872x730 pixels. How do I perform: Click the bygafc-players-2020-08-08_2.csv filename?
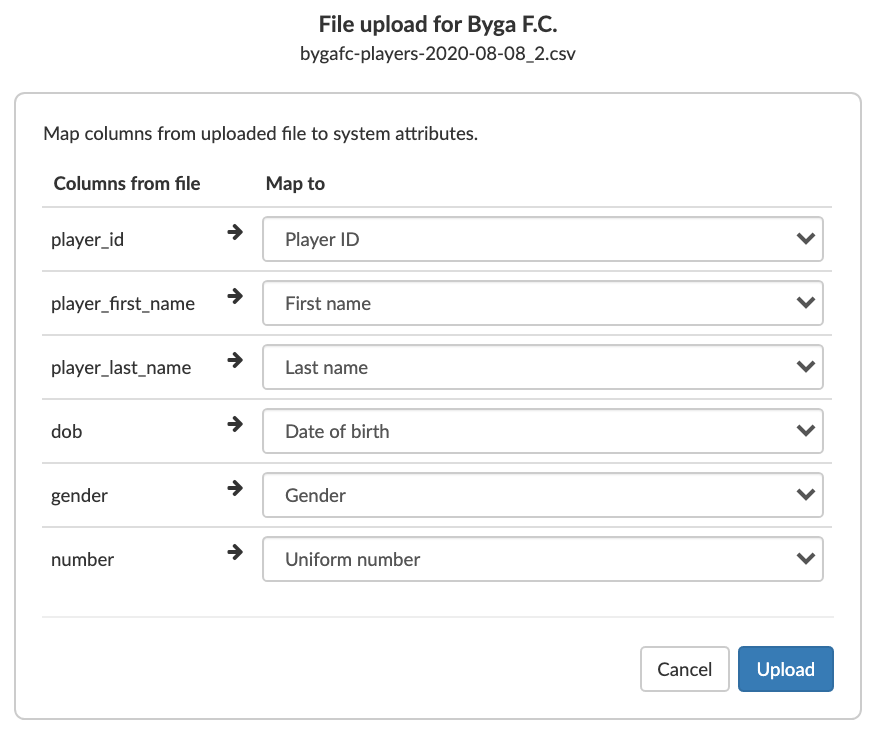pyautogui.click(x=438, y=54)
